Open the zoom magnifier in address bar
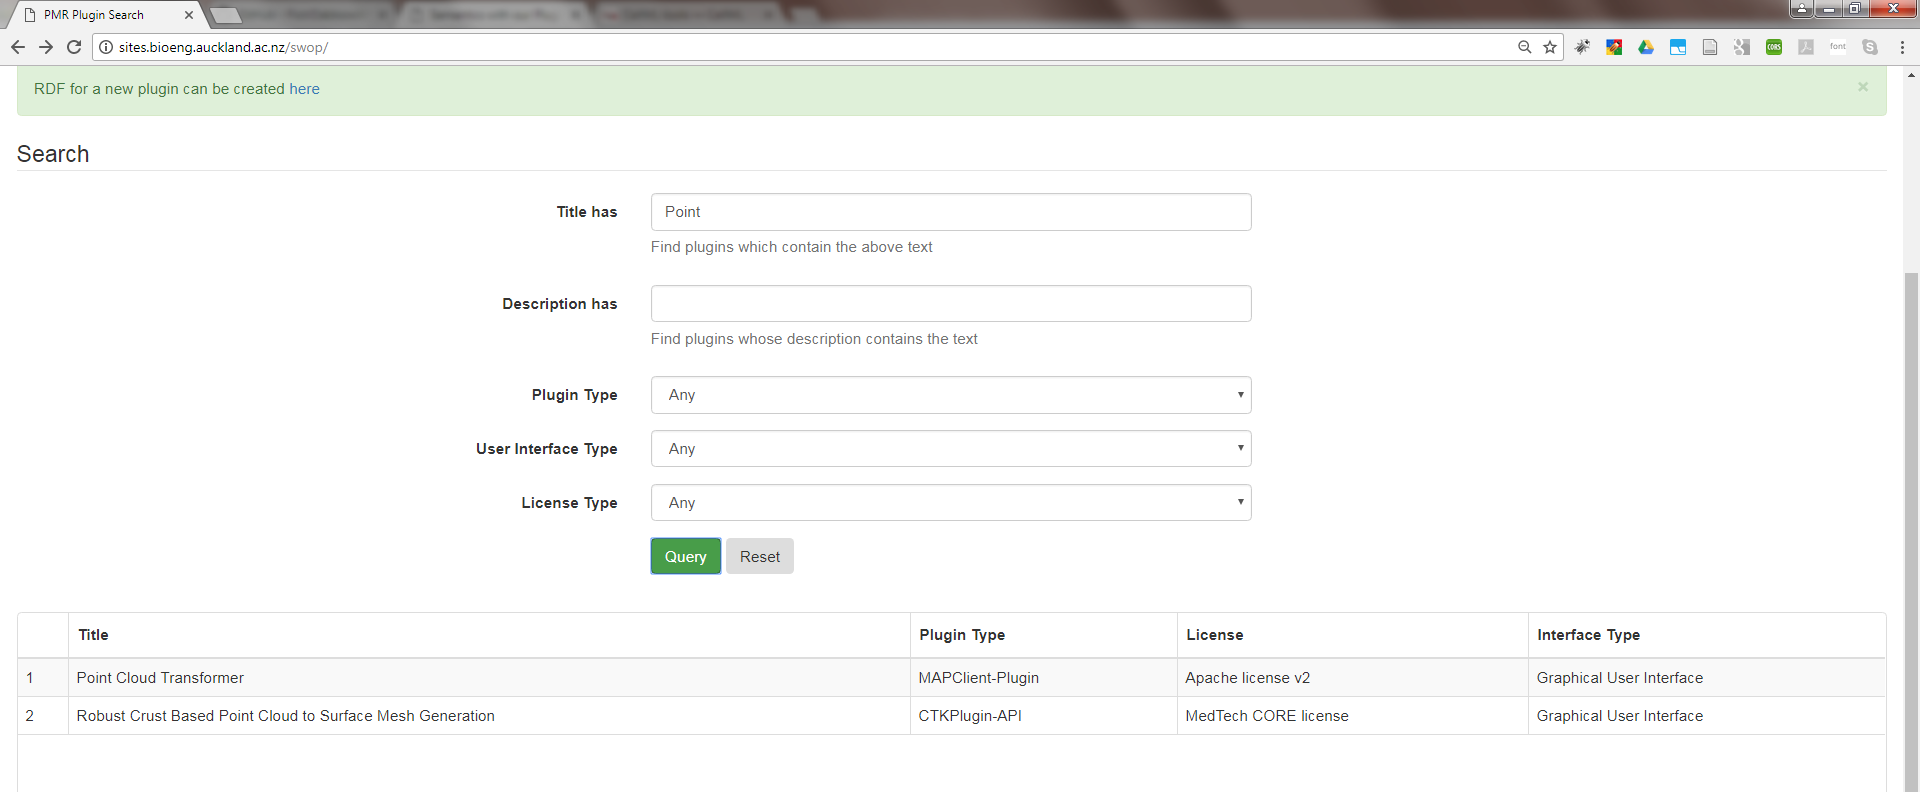Screen dimensions: 1920x792 click(1525, 47)
